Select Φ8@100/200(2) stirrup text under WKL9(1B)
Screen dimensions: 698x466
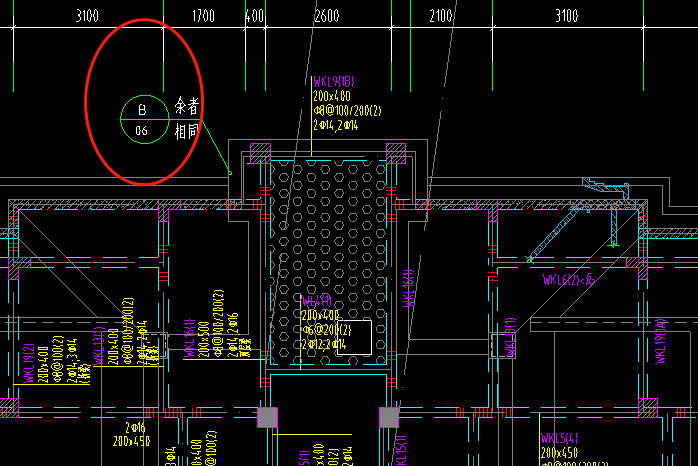point(347,111)
